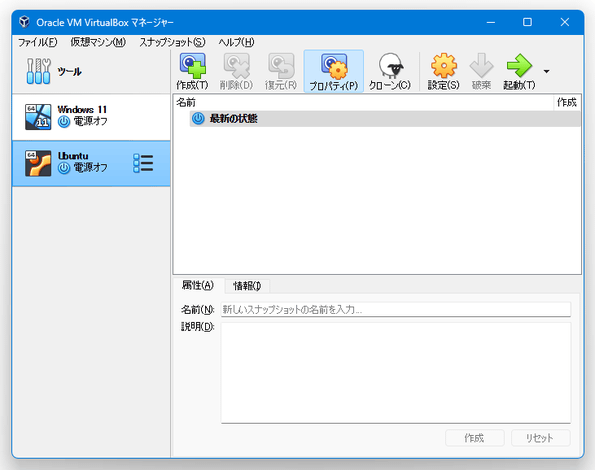Toggle the プロパティ(P) properties toolbar button
This screenshot has height=470, width=595.
tap(334, 71)
